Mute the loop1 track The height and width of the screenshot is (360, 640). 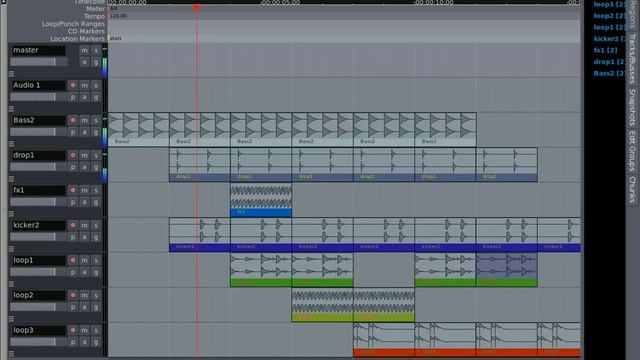pos(84,260)
